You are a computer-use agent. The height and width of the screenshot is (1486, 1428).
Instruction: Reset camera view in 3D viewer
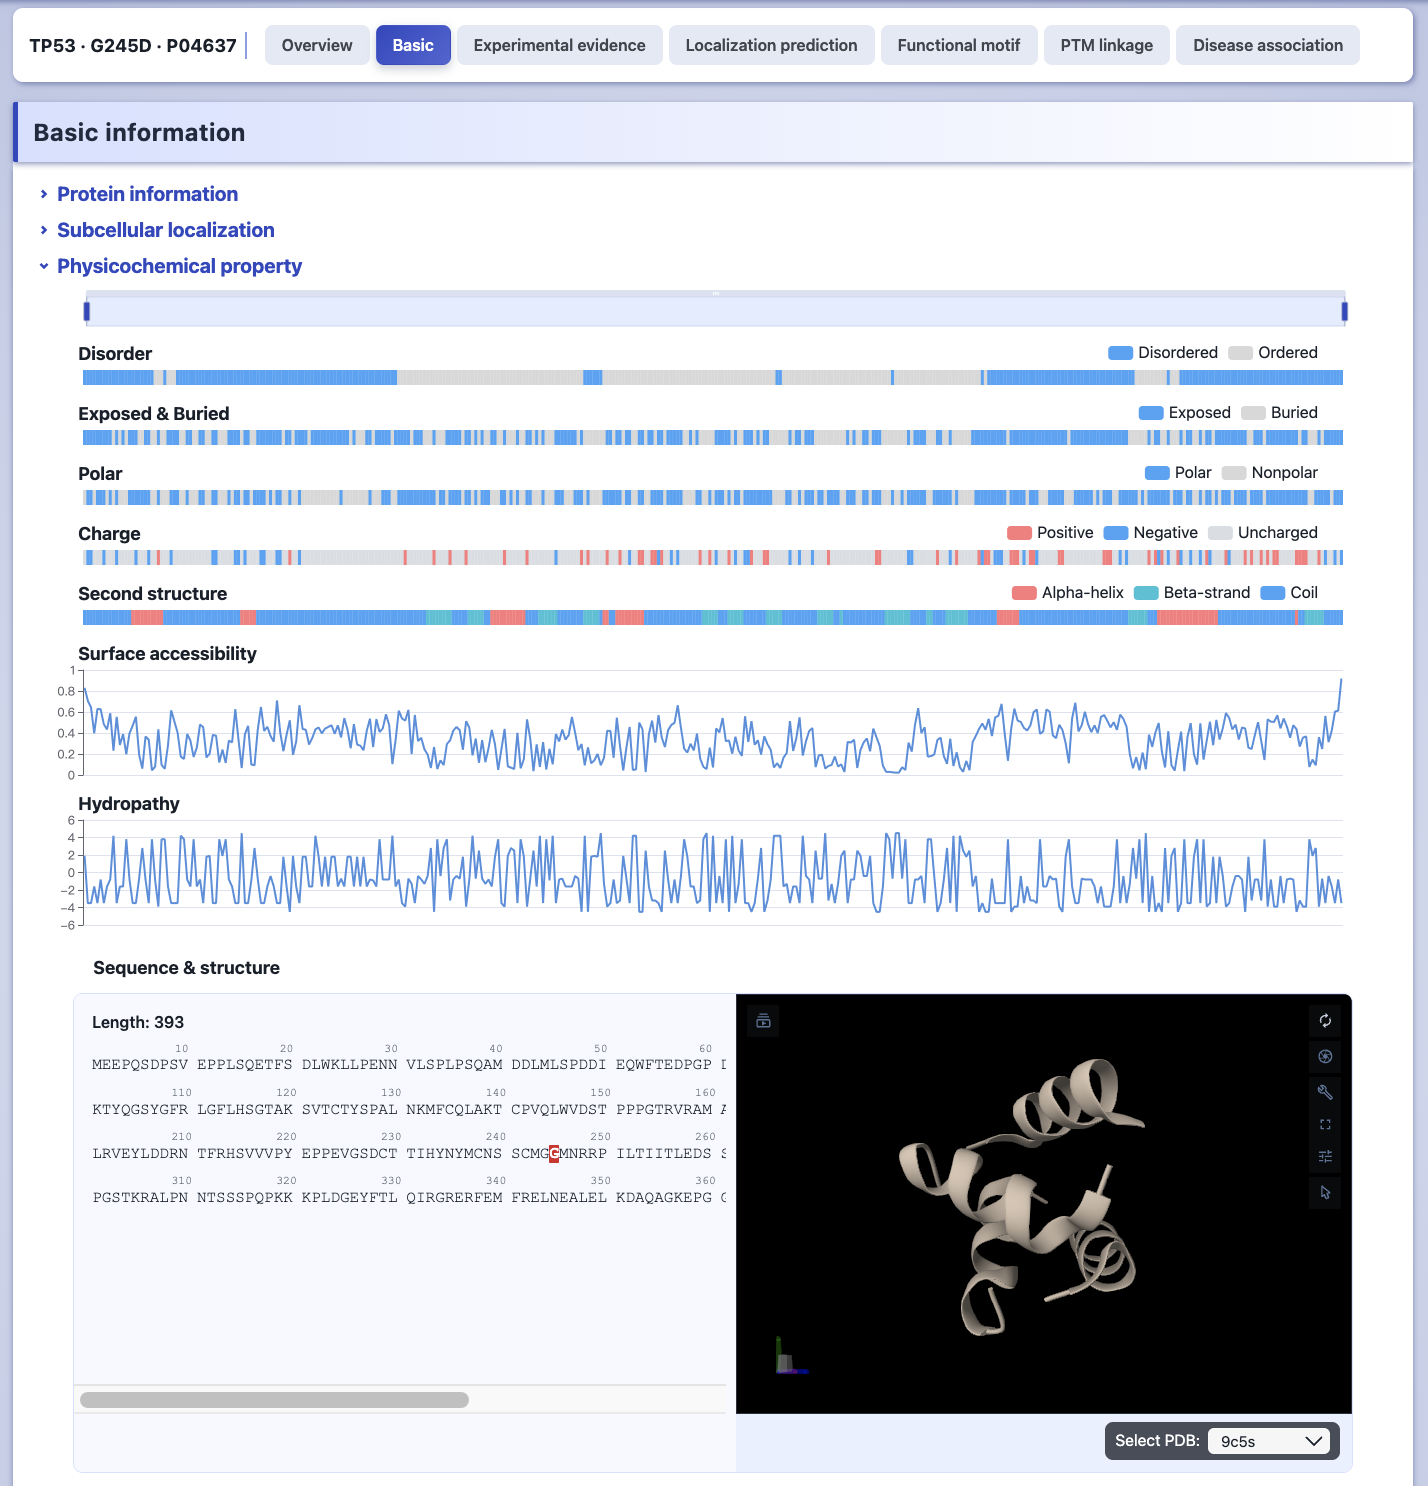click(x=1325, y=1021)
